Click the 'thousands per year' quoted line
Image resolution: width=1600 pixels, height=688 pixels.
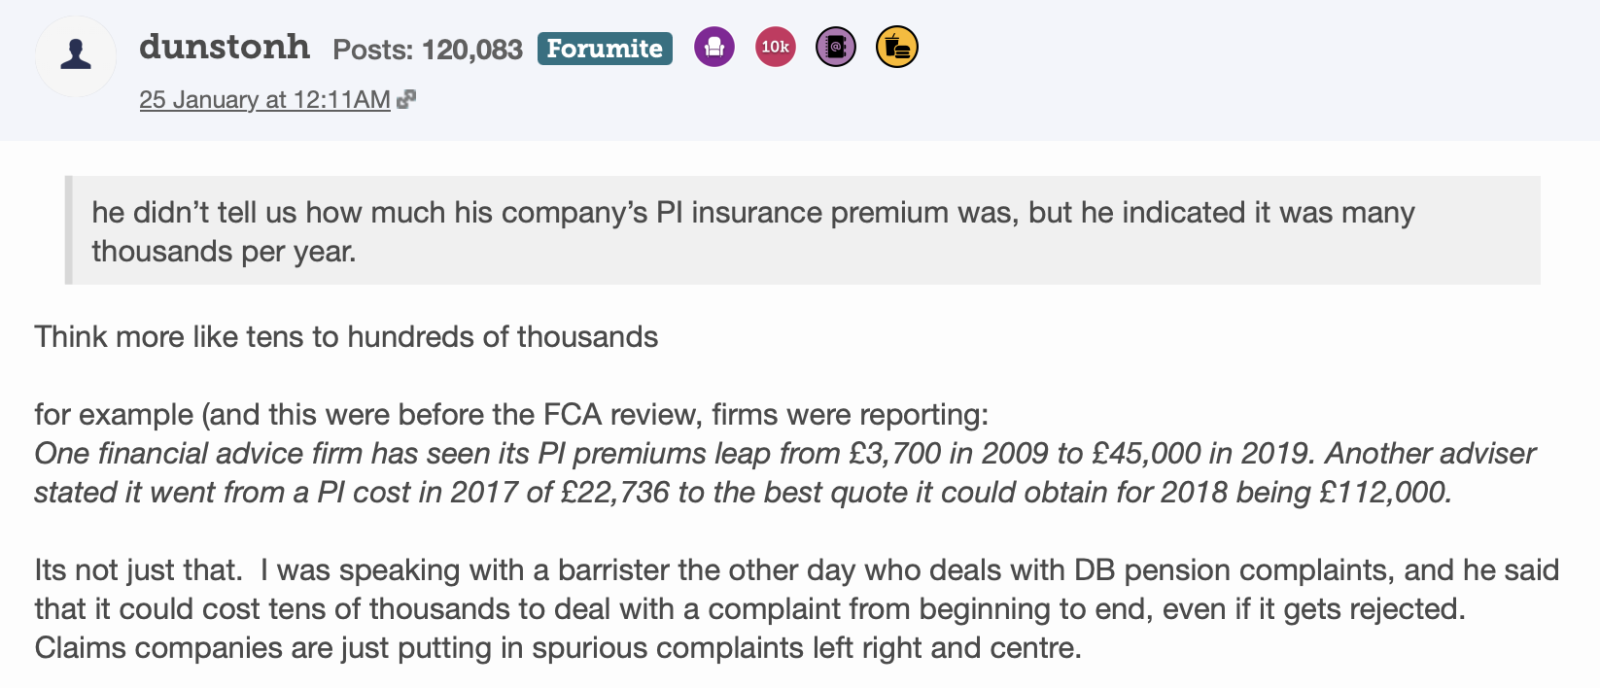tap(223, 251)
